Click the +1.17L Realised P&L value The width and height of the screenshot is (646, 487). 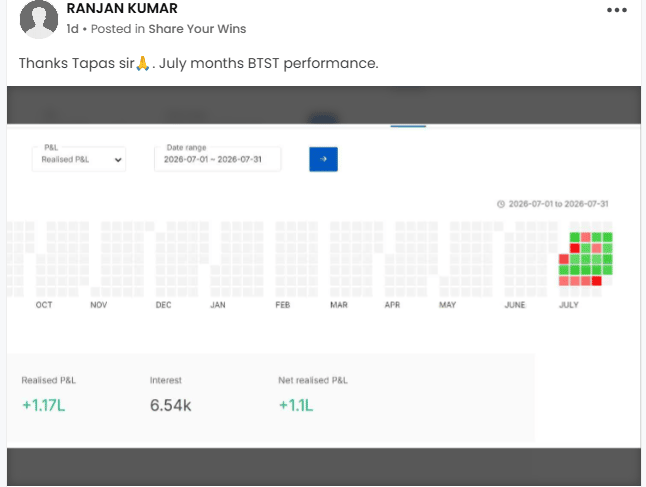click(x=43, y=405)
